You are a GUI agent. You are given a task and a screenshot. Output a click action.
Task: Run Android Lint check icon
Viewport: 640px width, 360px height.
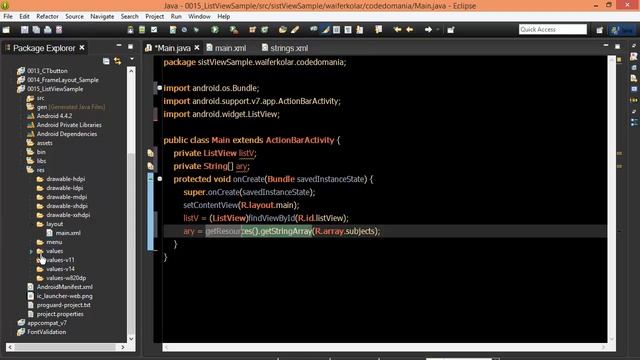pos(154,30)
